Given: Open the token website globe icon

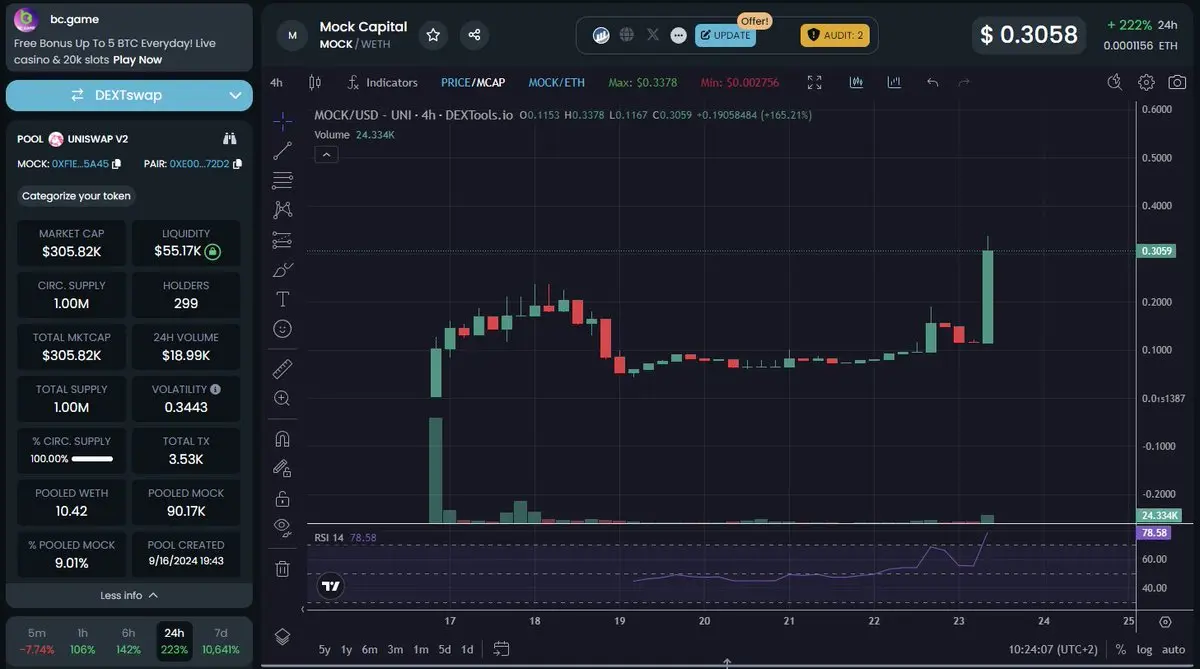Looking at the screenshot, I should 627,35.
